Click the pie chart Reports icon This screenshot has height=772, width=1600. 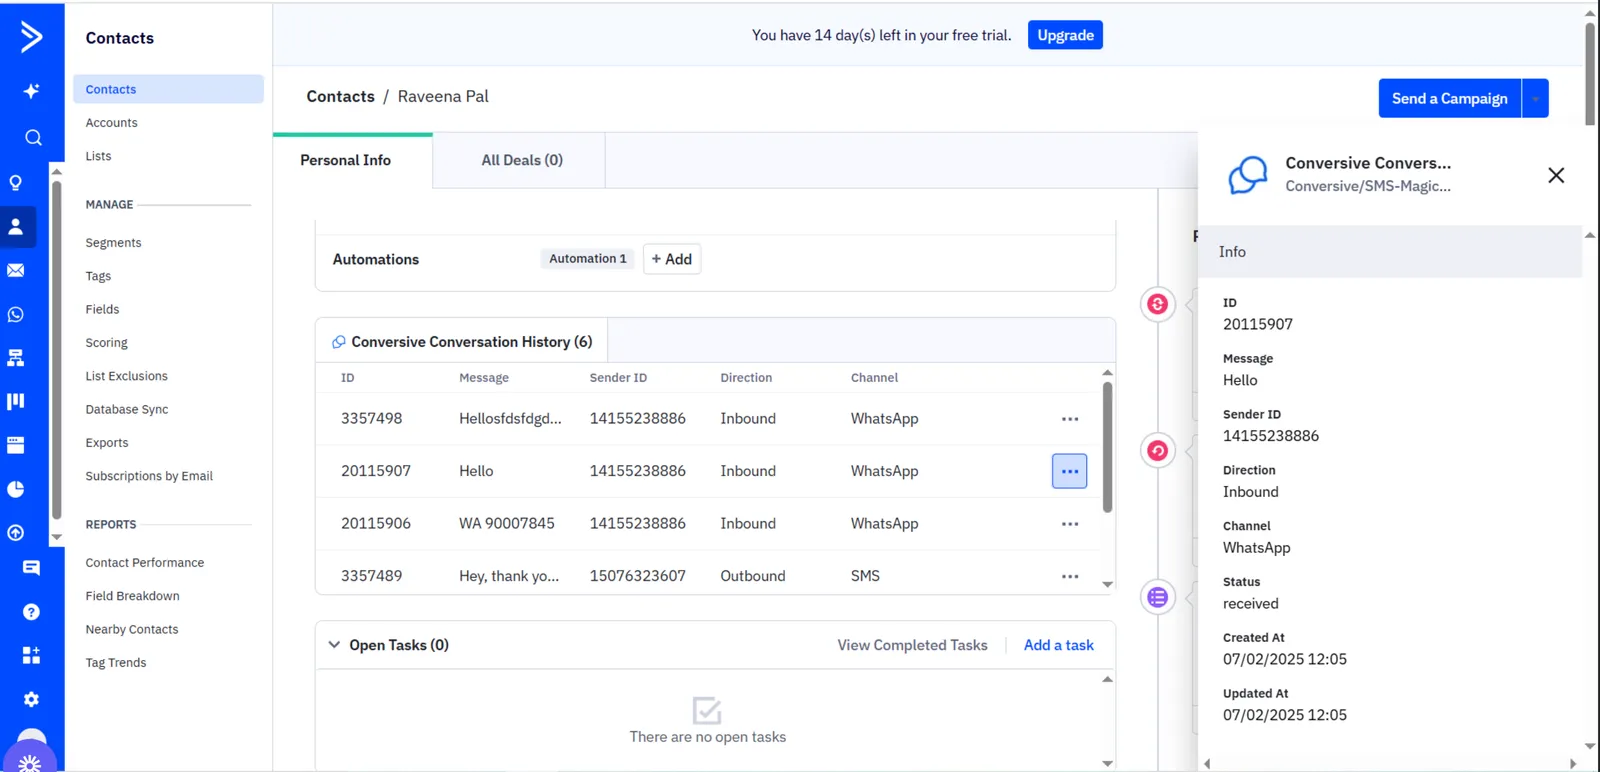coord(16,489)
